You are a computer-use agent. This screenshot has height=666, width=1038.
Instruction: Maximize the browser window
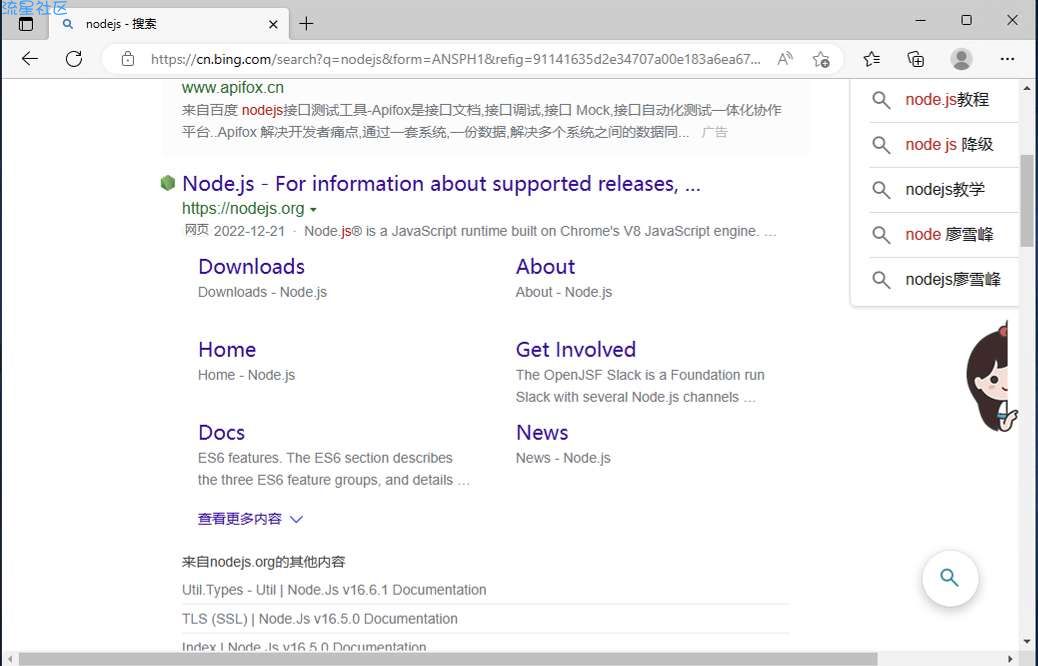(967, 21)
